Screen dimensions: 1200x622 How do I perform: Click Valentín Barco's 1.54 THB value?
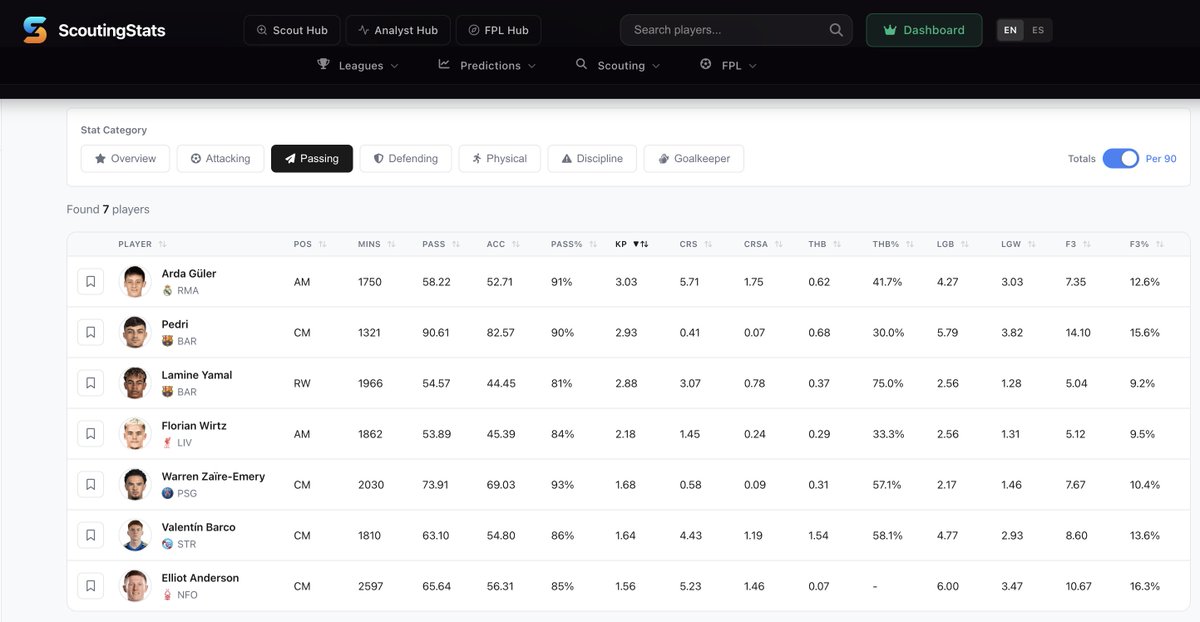(819, 535)
